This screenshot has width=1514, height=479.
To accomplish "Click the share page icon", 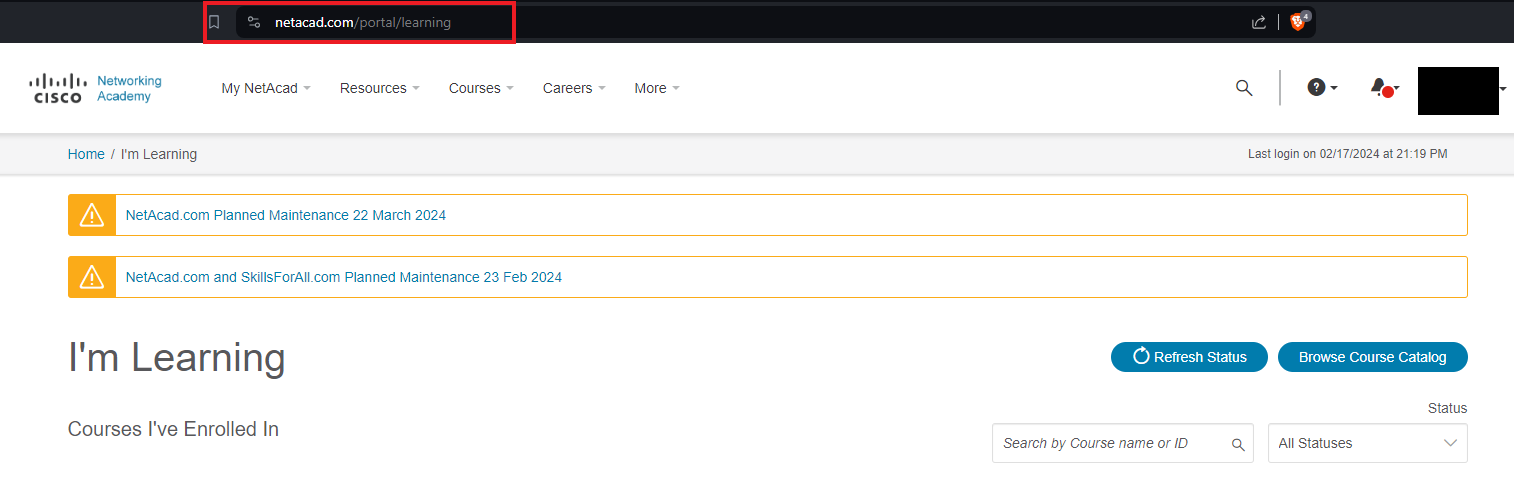I will pos(1259,22).
